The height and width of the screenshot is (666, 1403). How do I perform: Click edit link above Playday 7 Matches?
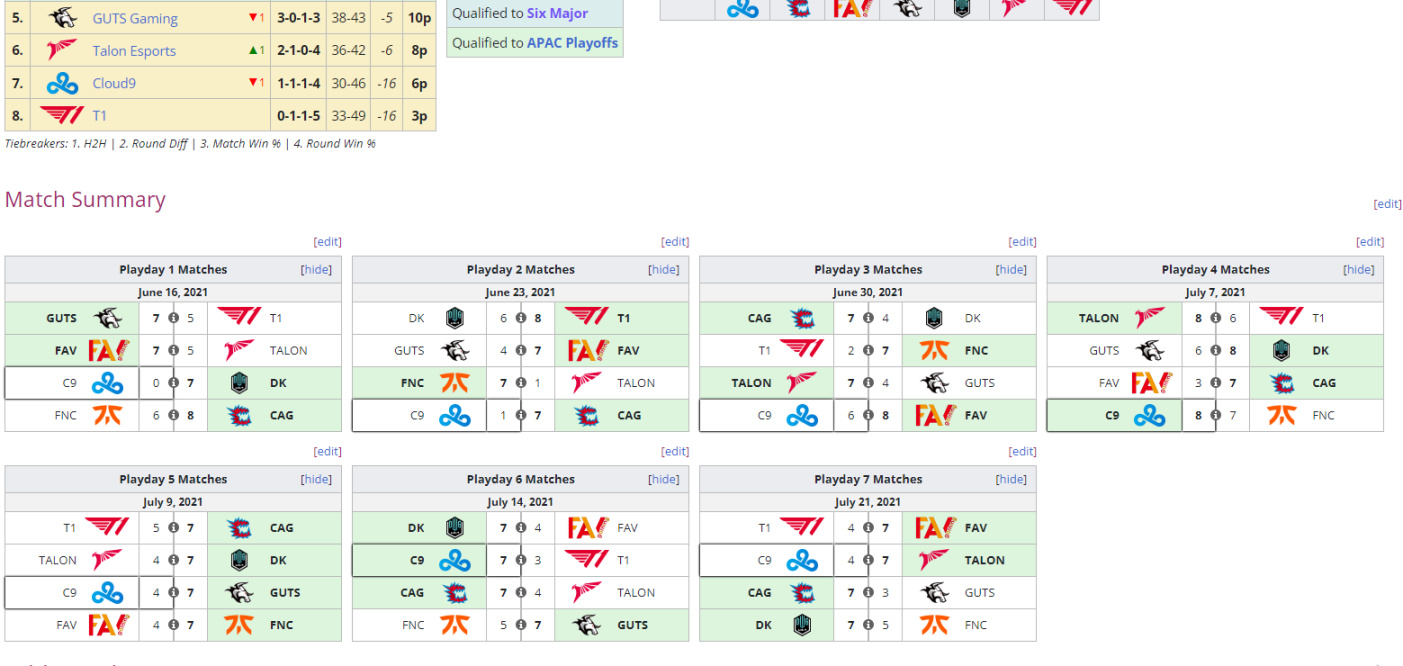1022,452
